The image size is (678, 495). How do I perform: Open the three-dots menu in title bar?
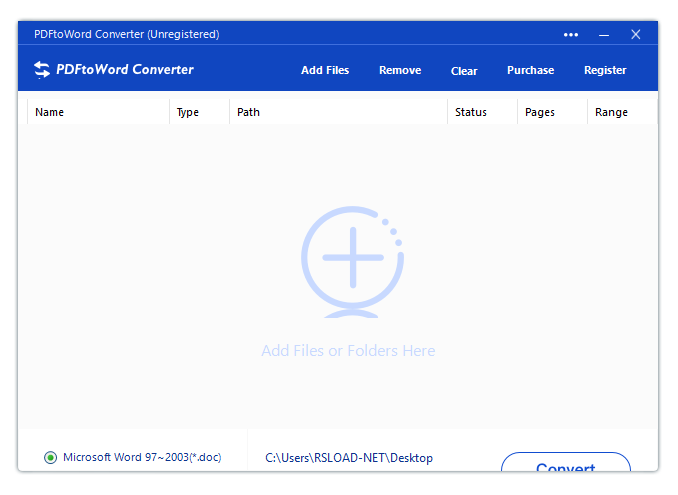(571, 35)
